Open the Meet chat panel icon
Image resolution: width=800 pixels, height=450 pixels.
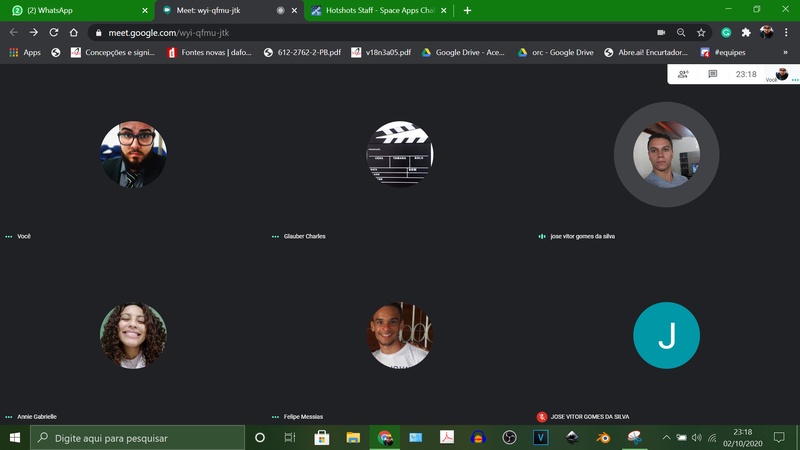713,74
